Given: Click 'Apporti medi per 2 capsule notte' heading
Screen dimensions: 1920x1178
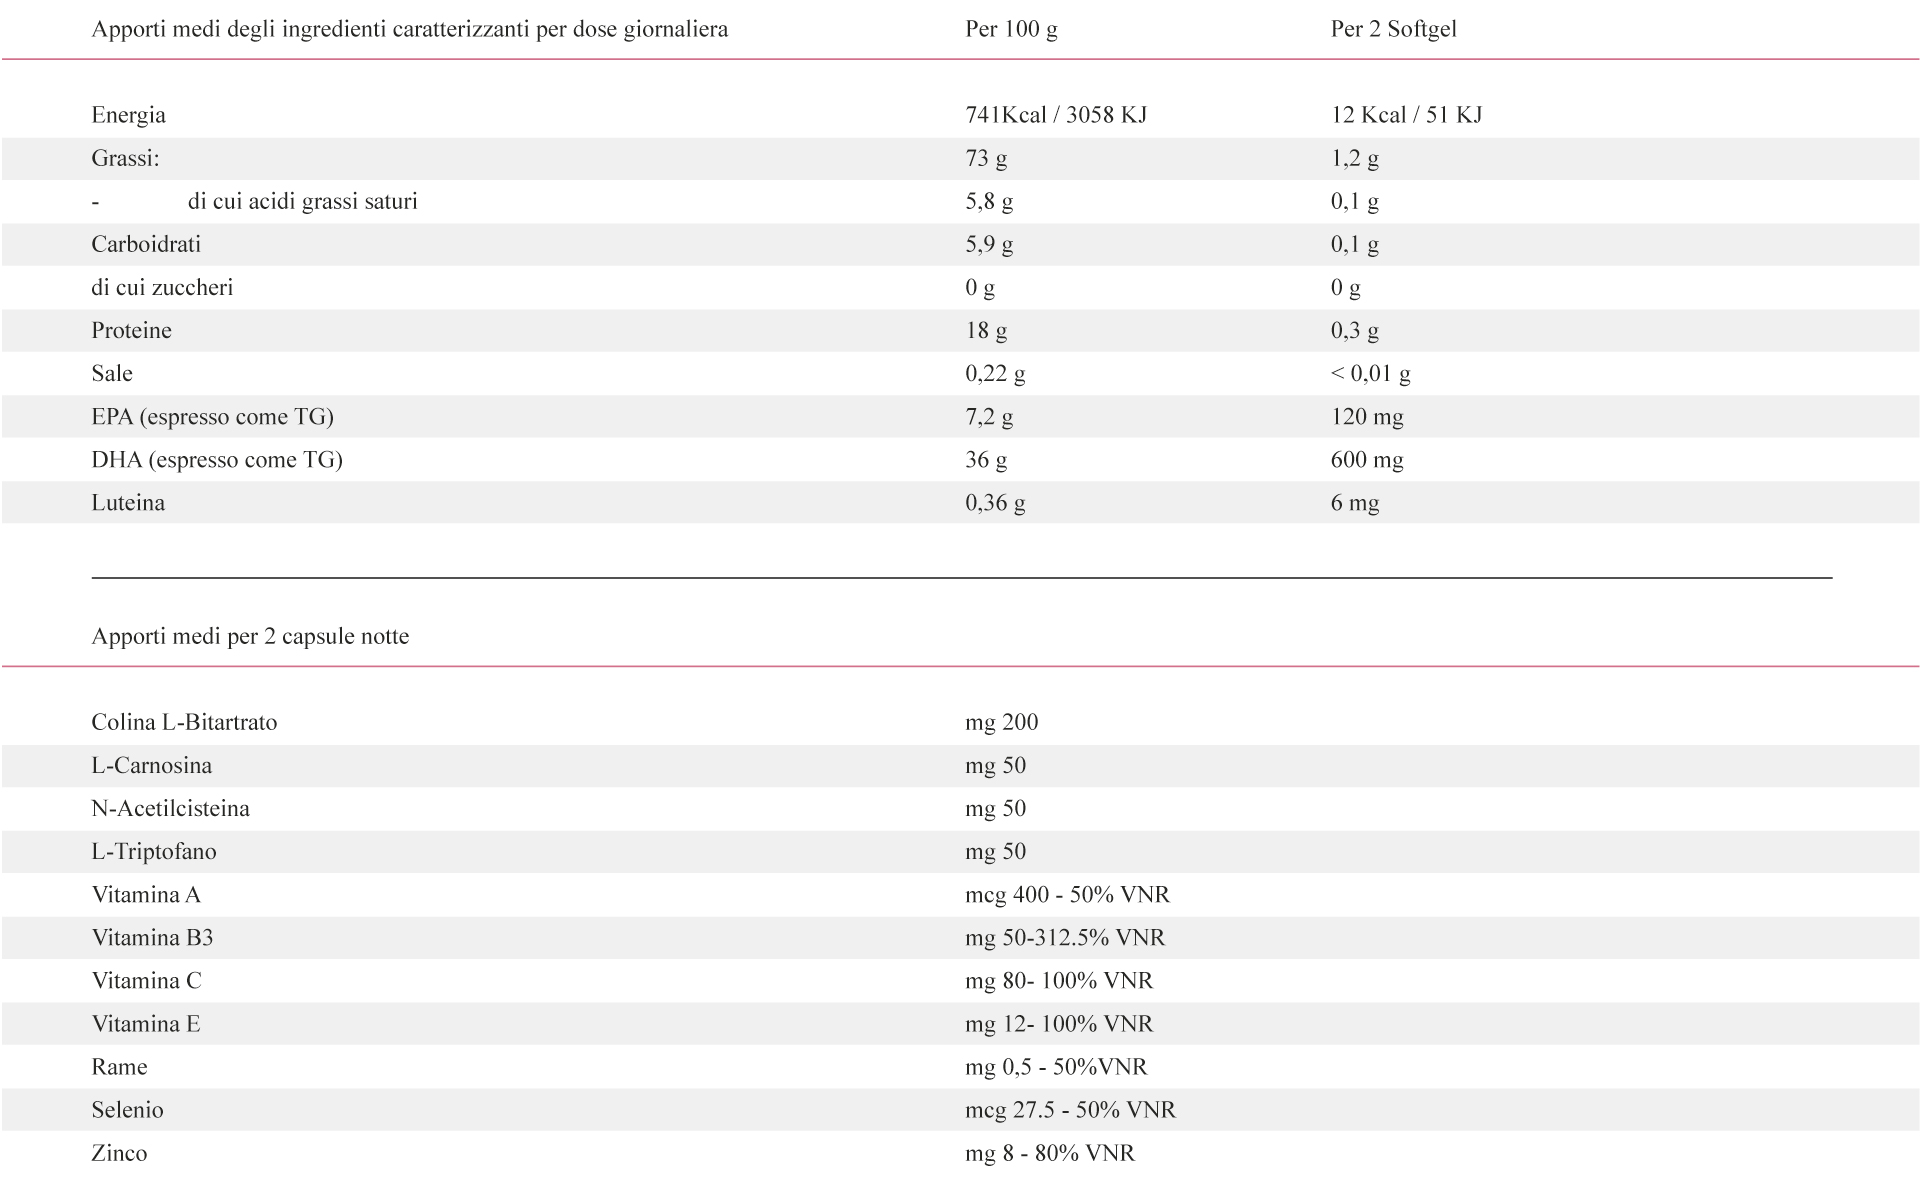Looking at the screenshot, I should [250, 636].
